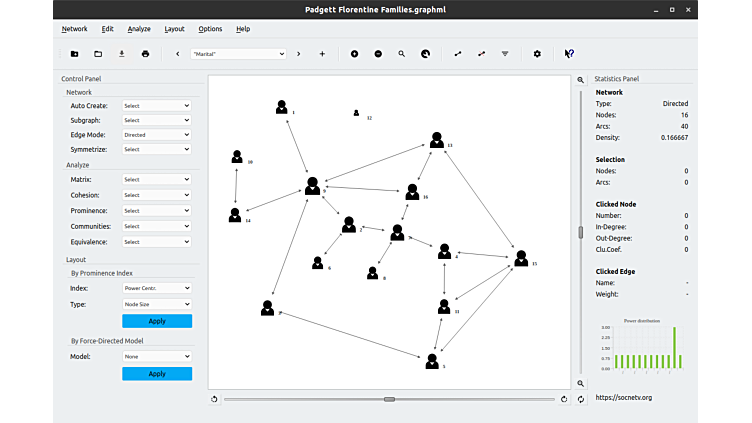
Task: Select node 15 in the network graph
Action: point(520,259)
